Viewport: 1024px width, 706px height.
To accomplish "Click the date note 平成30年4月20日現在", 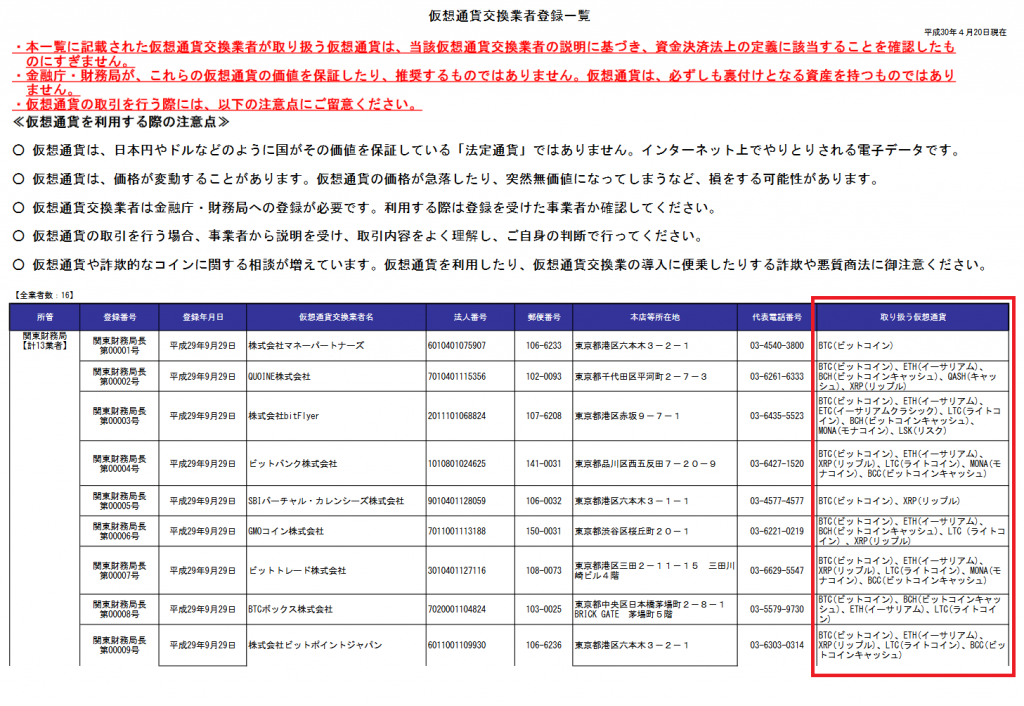I will [965, 32].
